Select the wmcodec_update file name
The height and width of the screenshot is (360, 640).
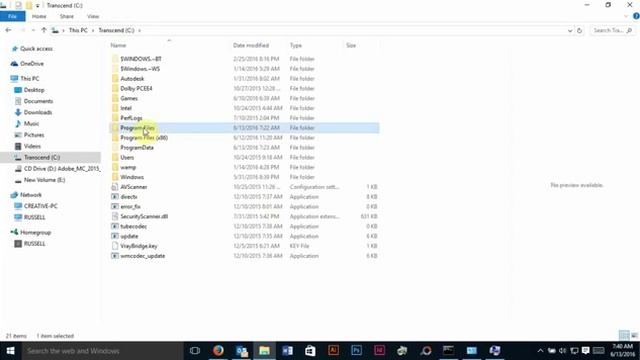point(142,256)
